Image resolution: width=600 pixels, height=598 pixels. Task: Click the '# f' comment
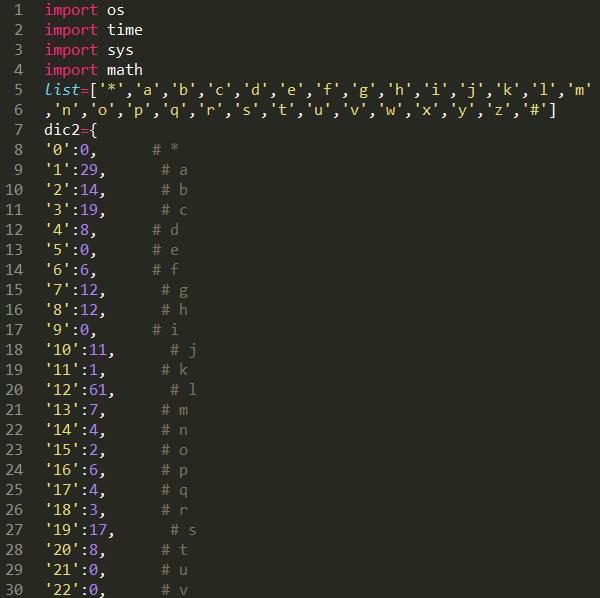click(165, 269)
